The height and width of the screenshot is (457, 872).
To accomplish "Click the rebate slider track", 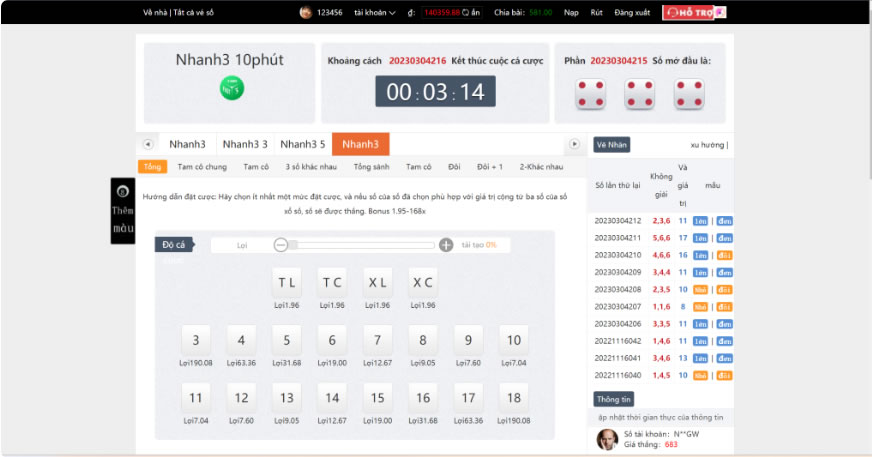I will (x=361, y=245).
